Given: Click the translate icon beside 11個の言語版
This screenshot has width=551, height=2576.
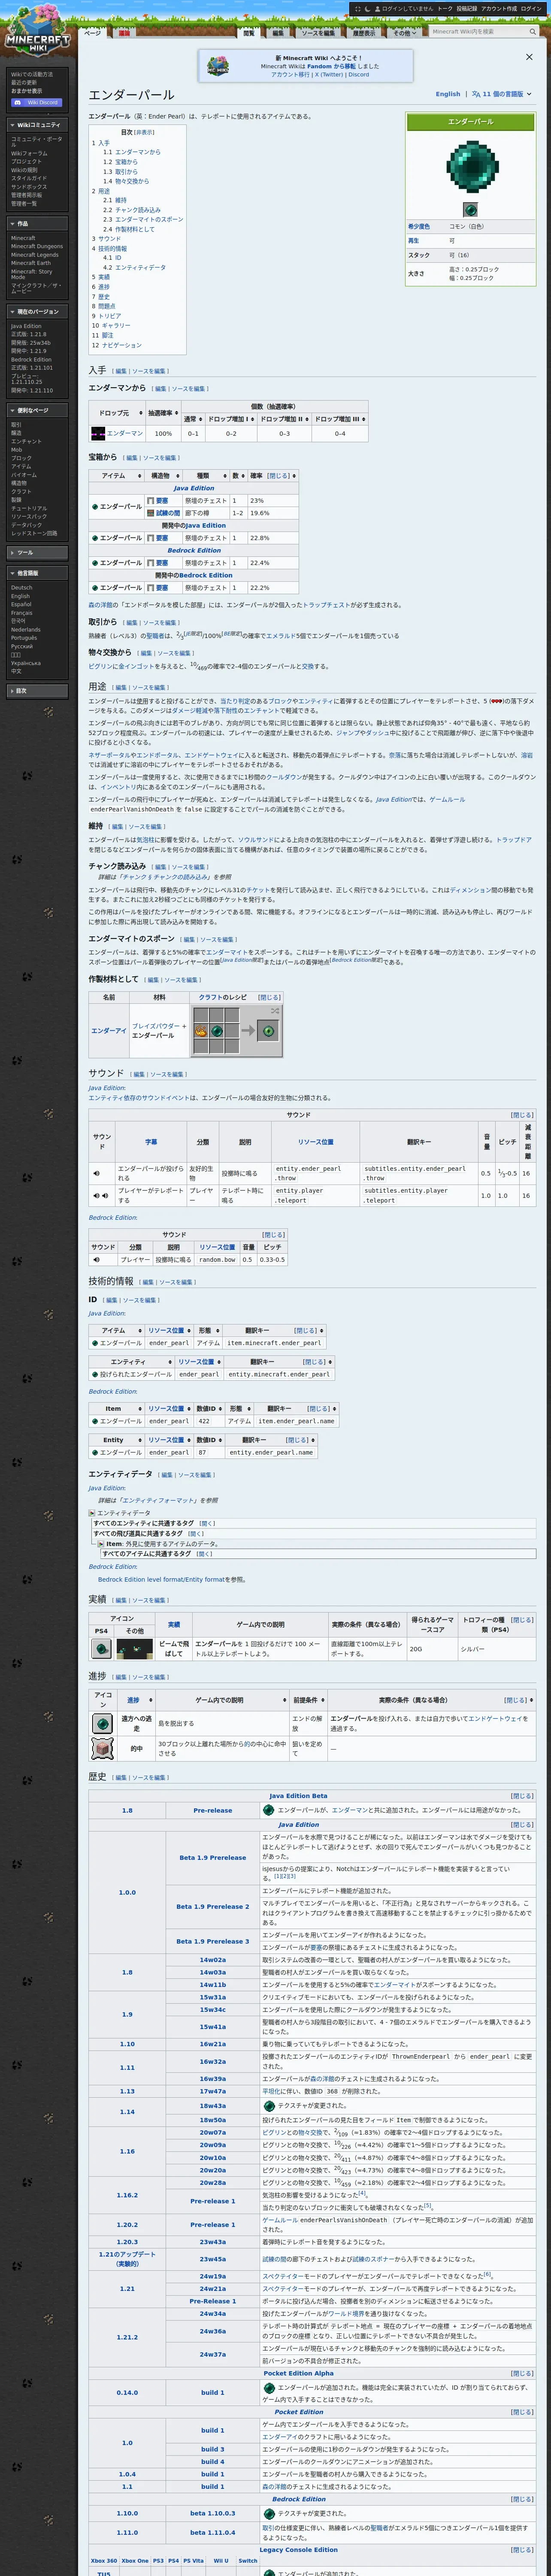Looking at the screenshot, I should (x=476, y=94).
